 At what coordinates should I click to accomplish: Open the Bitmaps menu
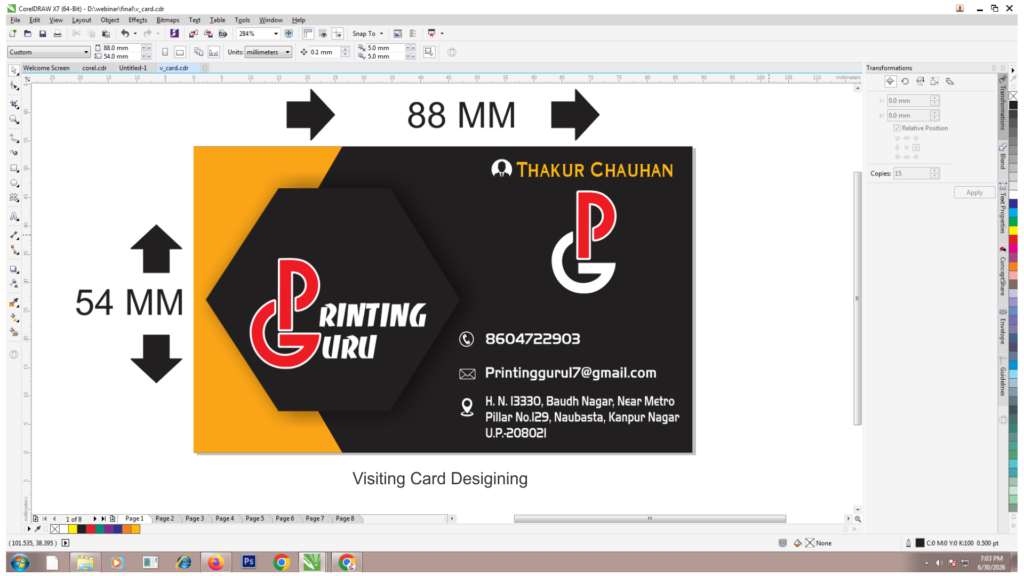click(168, 20)
